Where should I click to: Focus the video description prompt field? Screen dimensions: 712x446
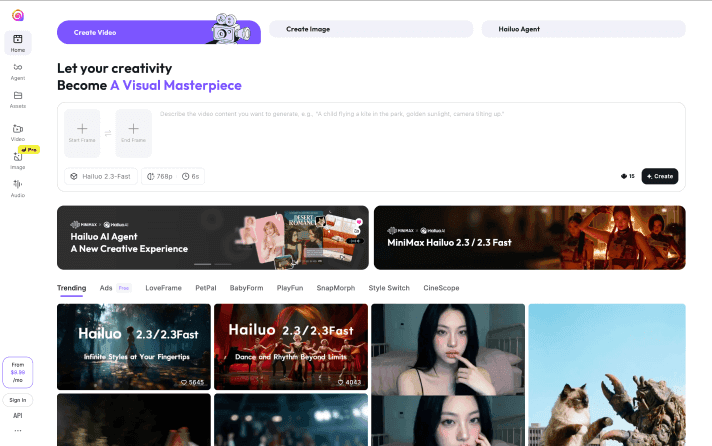[418, 134]
